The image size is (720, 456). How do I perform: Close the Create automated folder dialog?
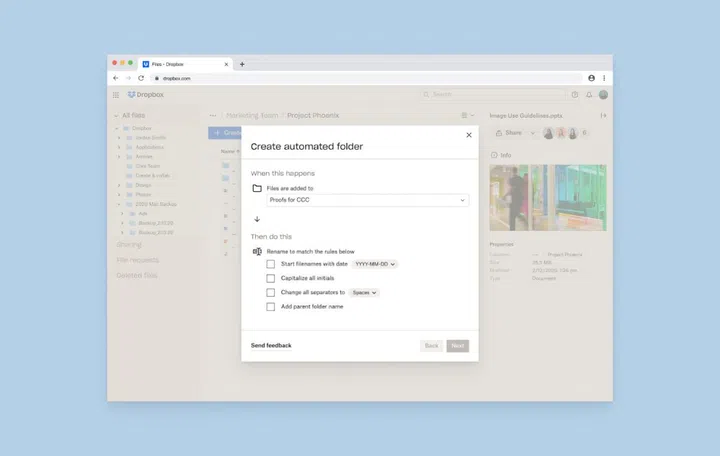click(469, 135)
